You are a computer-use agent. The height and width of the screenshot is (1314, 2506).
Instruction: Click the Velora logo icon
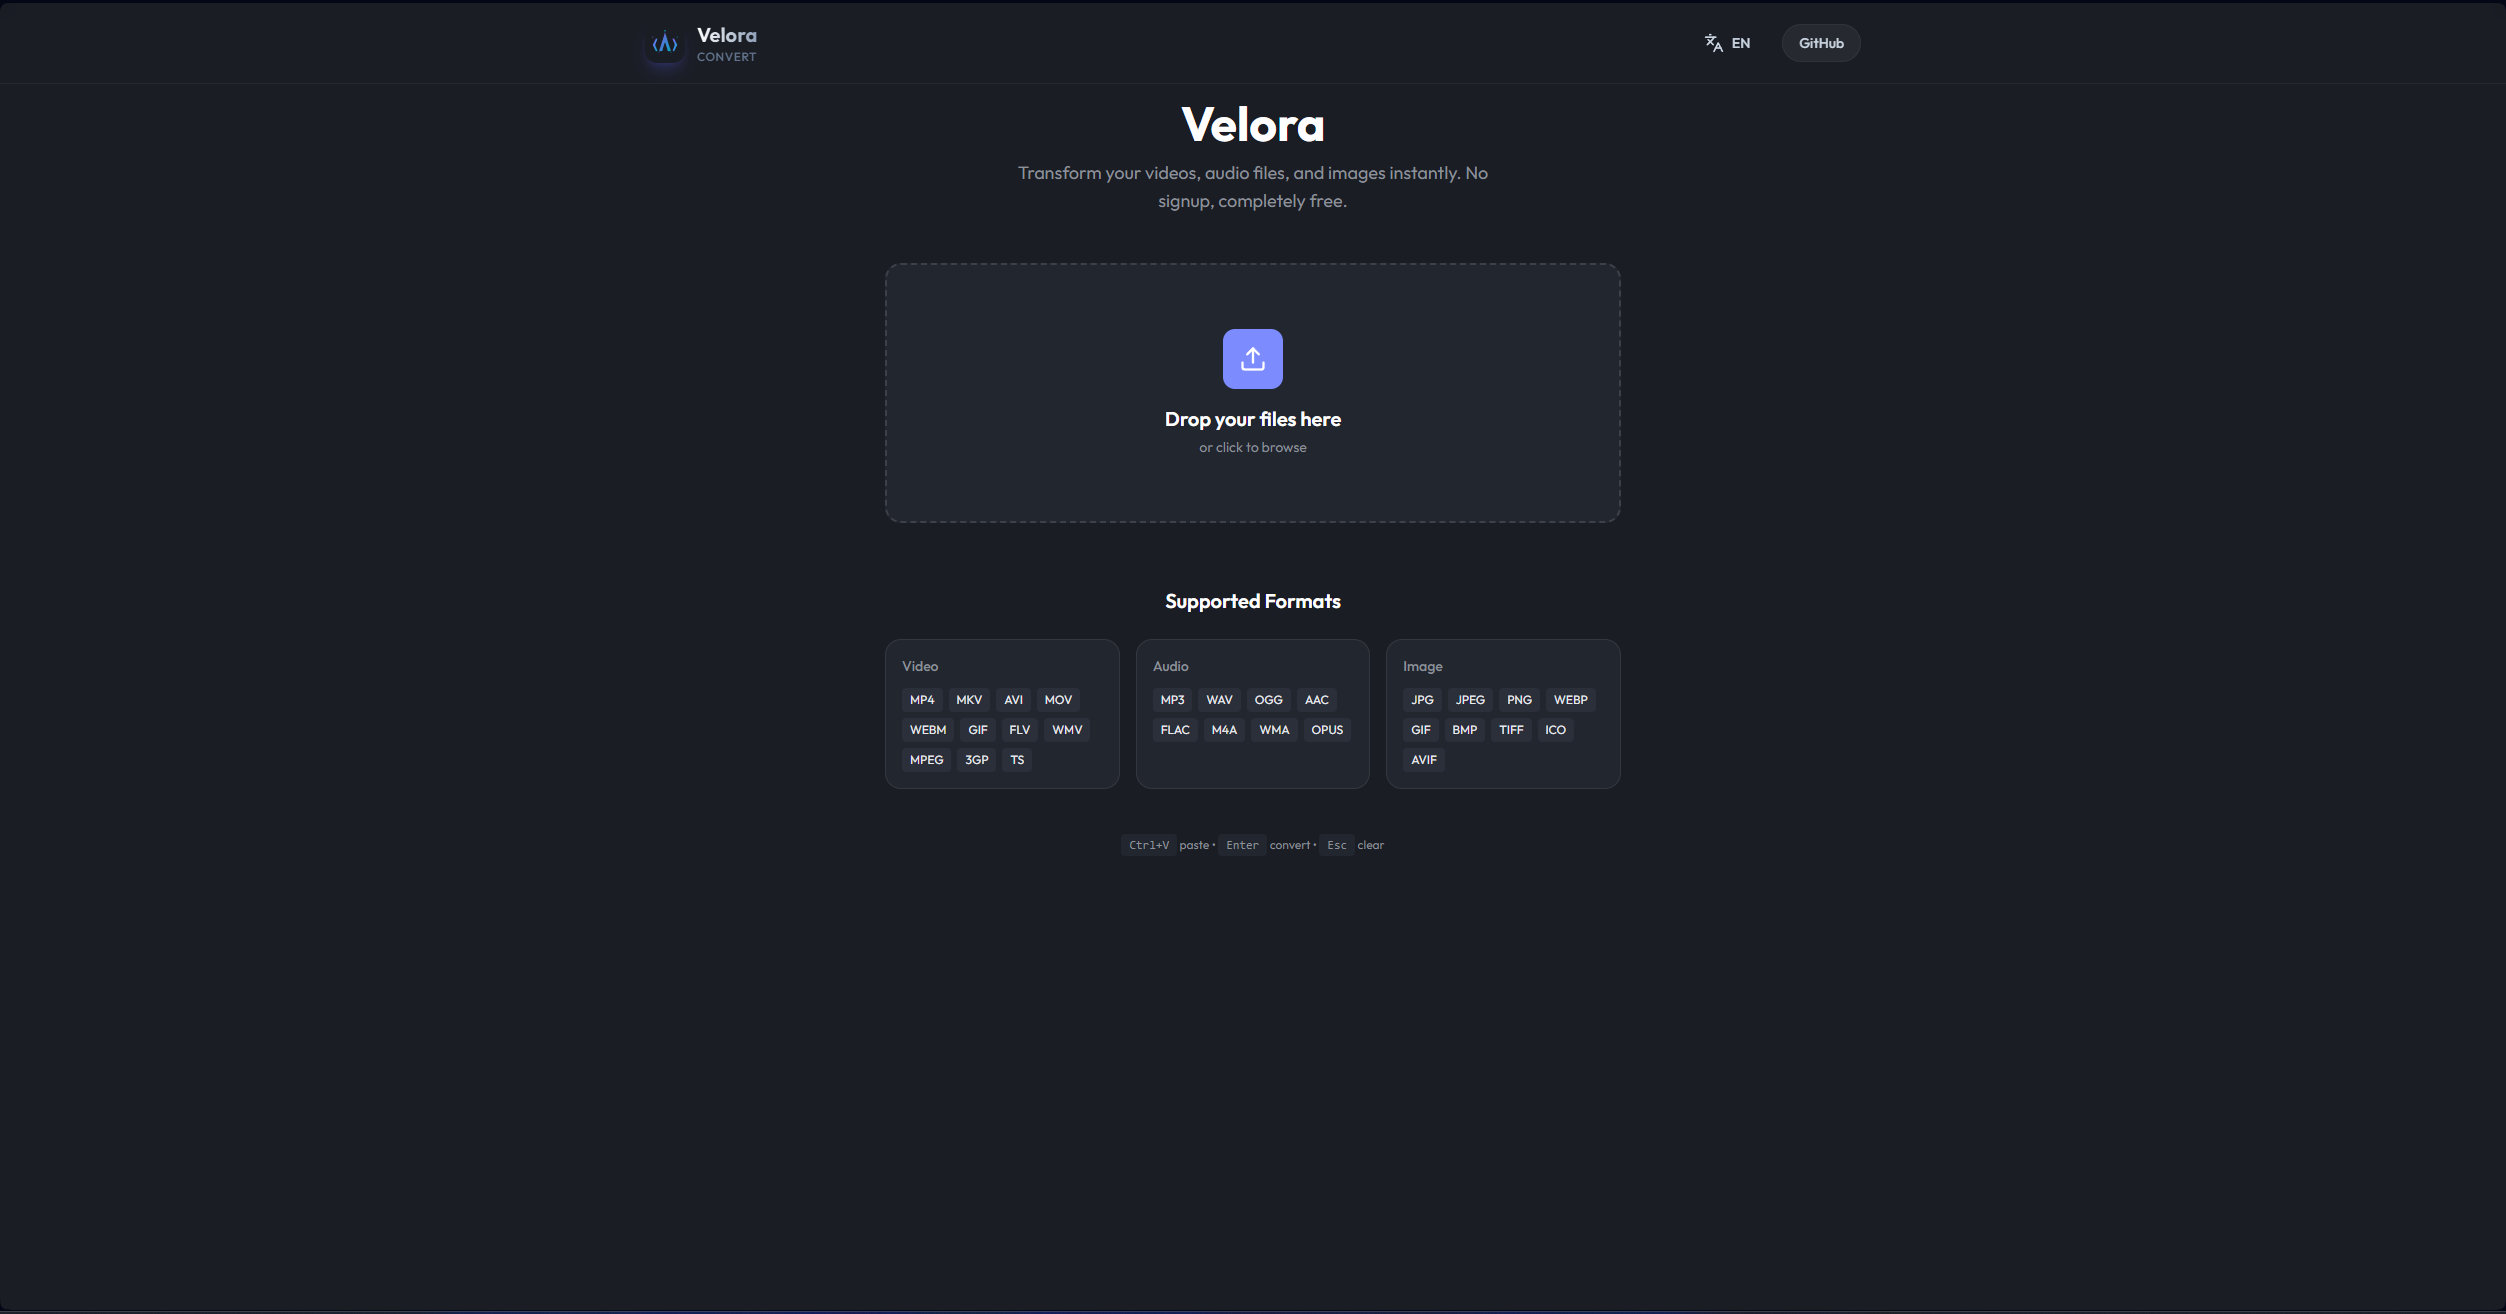pos(663,42)
